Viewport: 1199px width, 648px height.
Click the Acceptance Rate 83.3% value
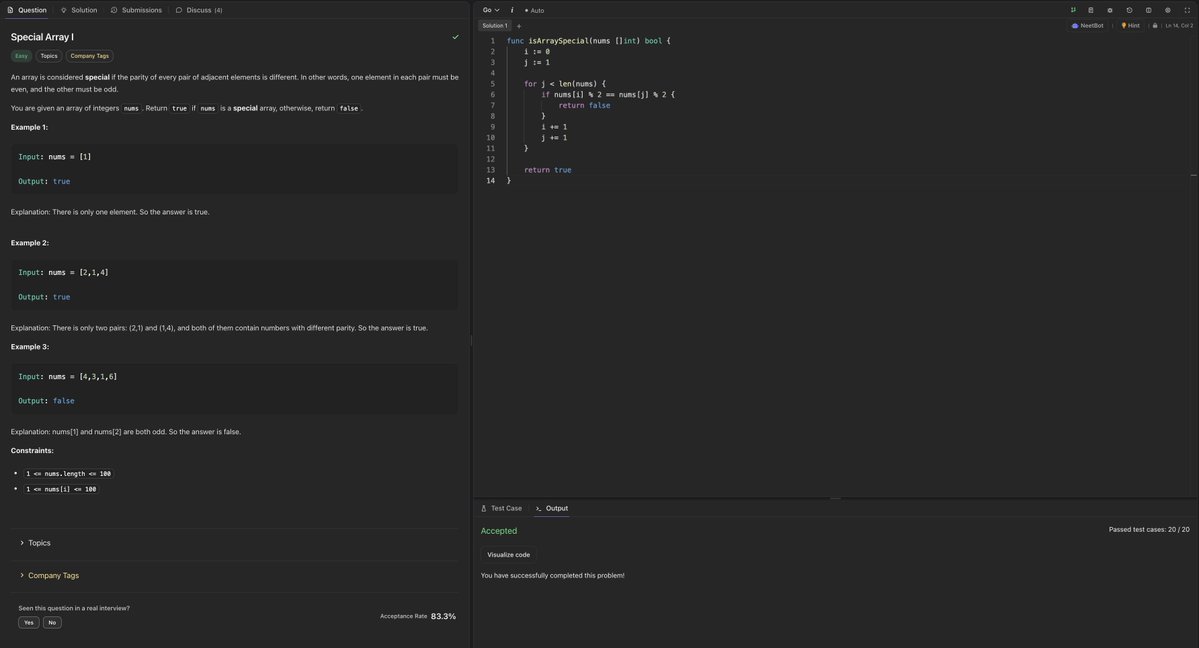coord(443,616)
